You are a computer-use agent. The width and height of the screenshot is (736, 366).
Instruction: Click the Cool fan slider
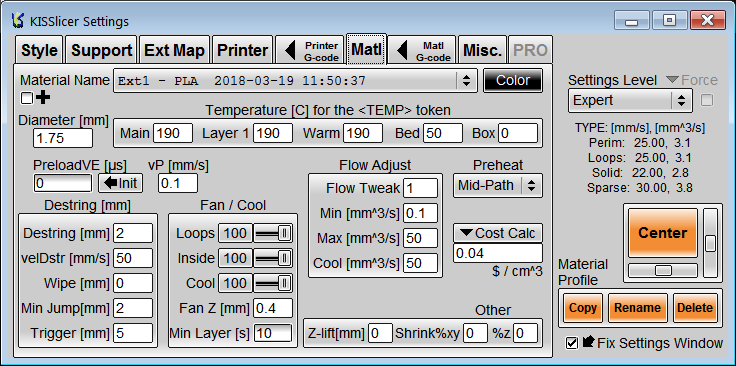[273, 283]
